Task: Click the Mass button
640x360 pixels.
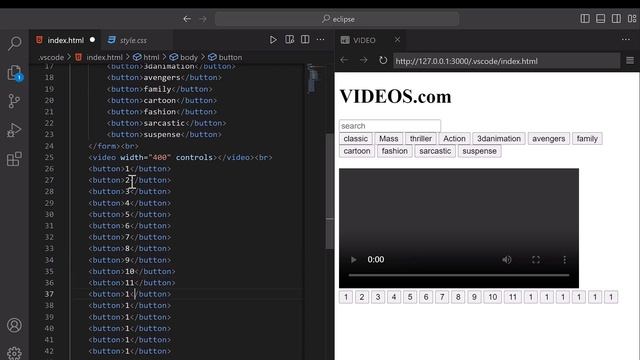Action: [x=389, y=139]
